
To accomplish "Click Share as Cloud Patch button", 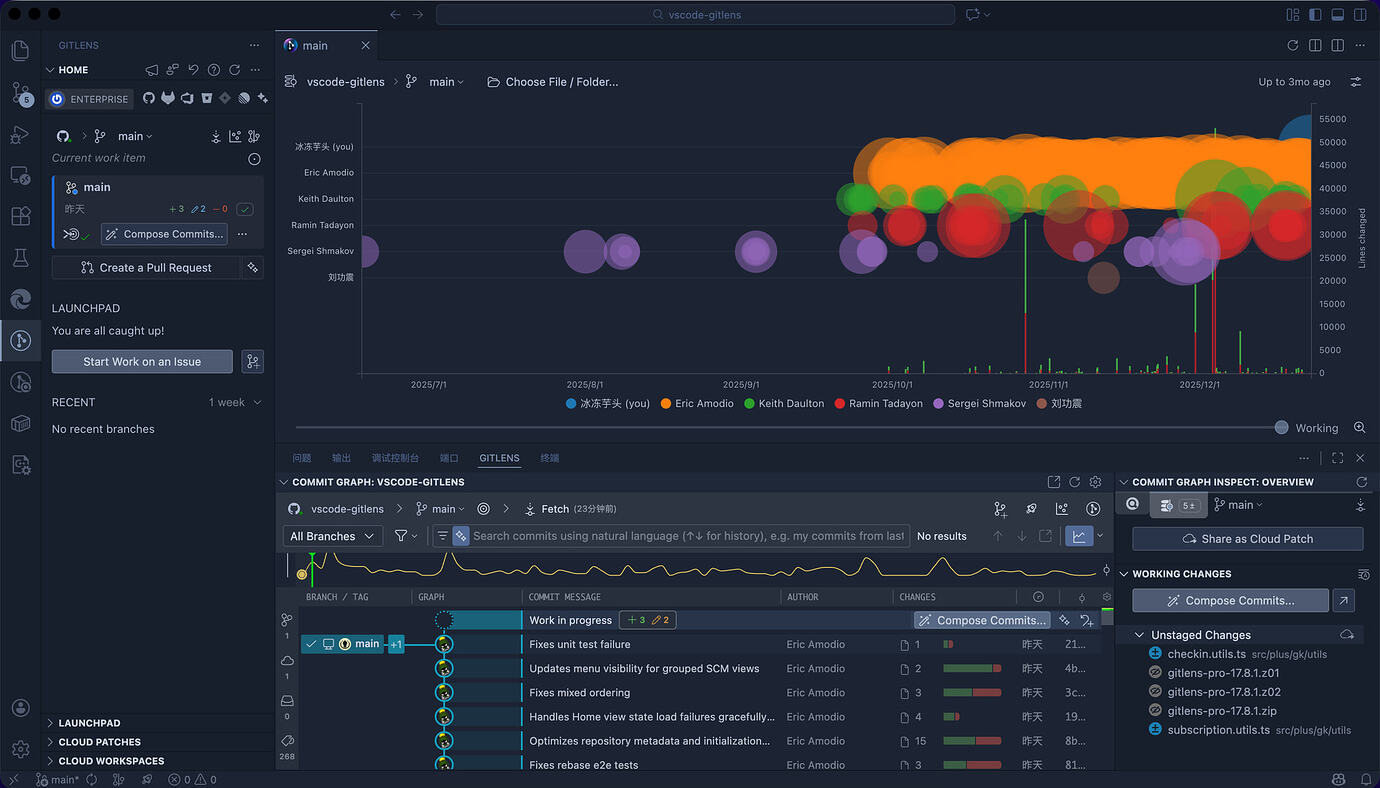I will tap(1247, 539).
